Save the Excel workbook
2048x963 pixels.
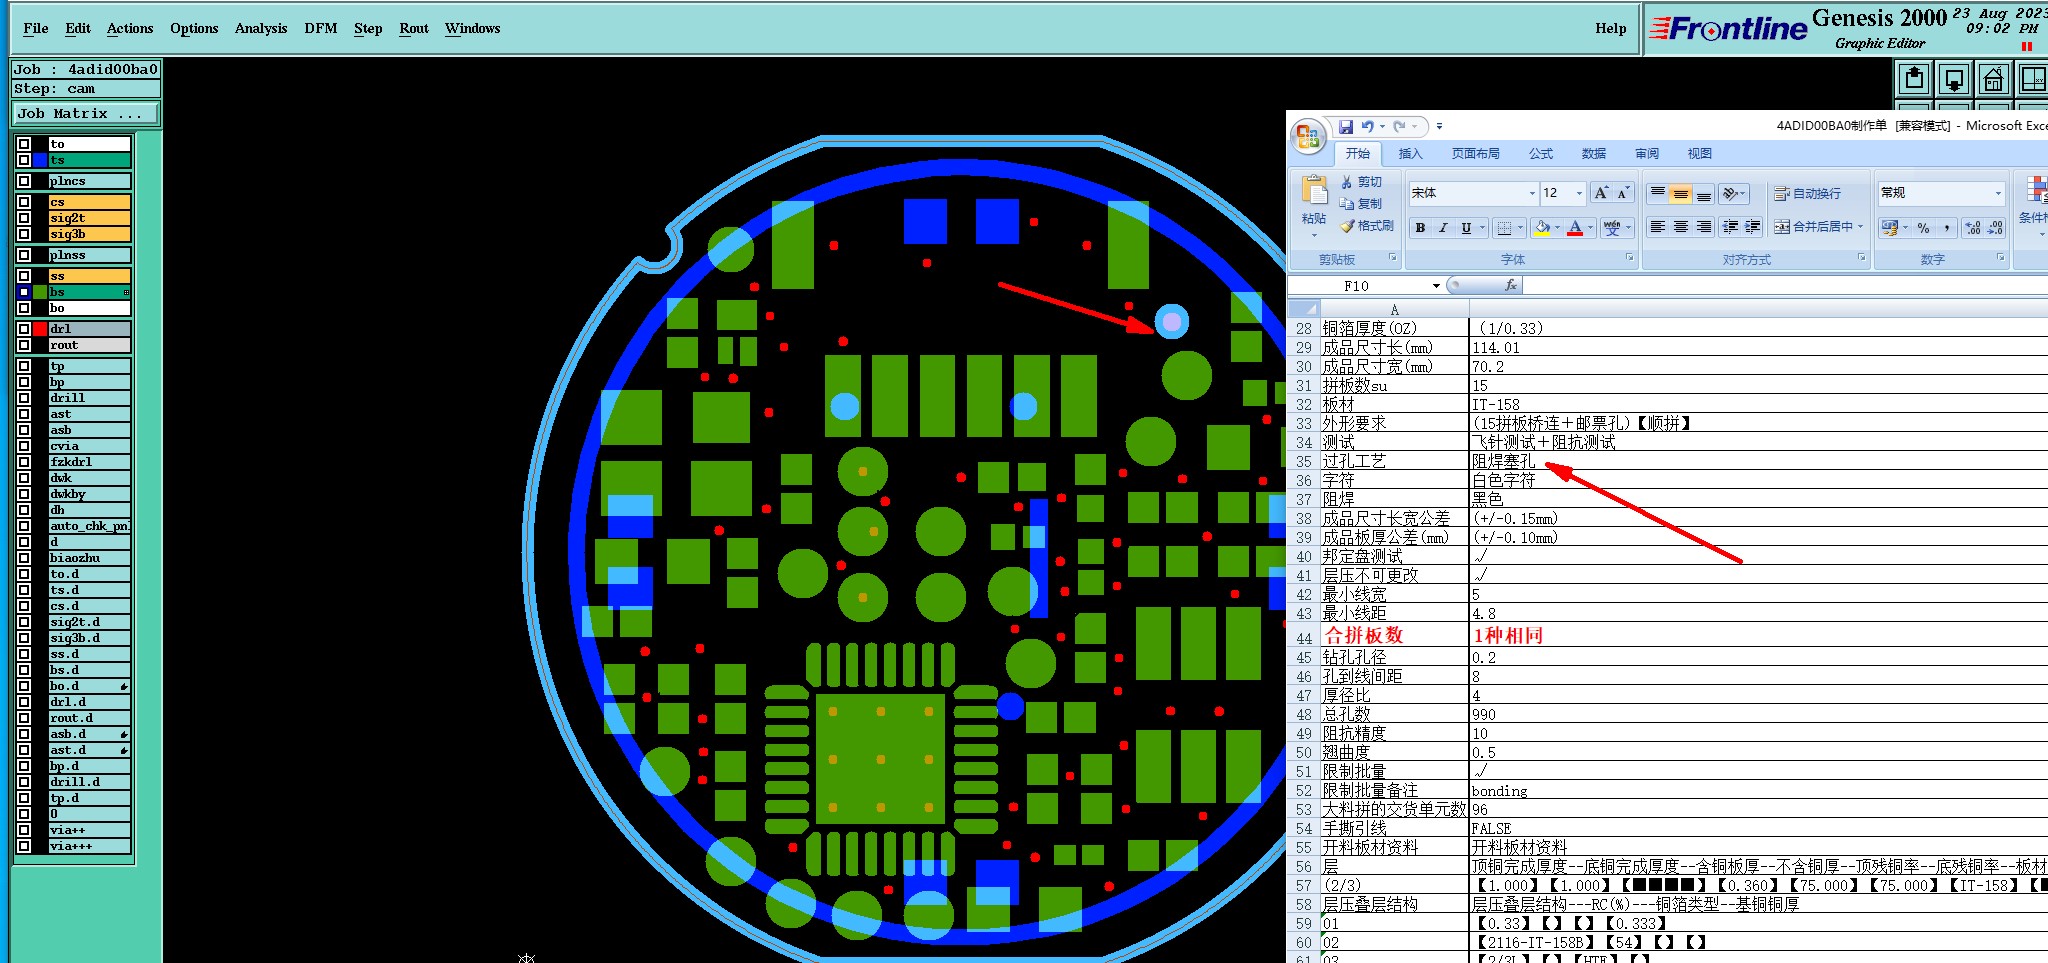1346,126
